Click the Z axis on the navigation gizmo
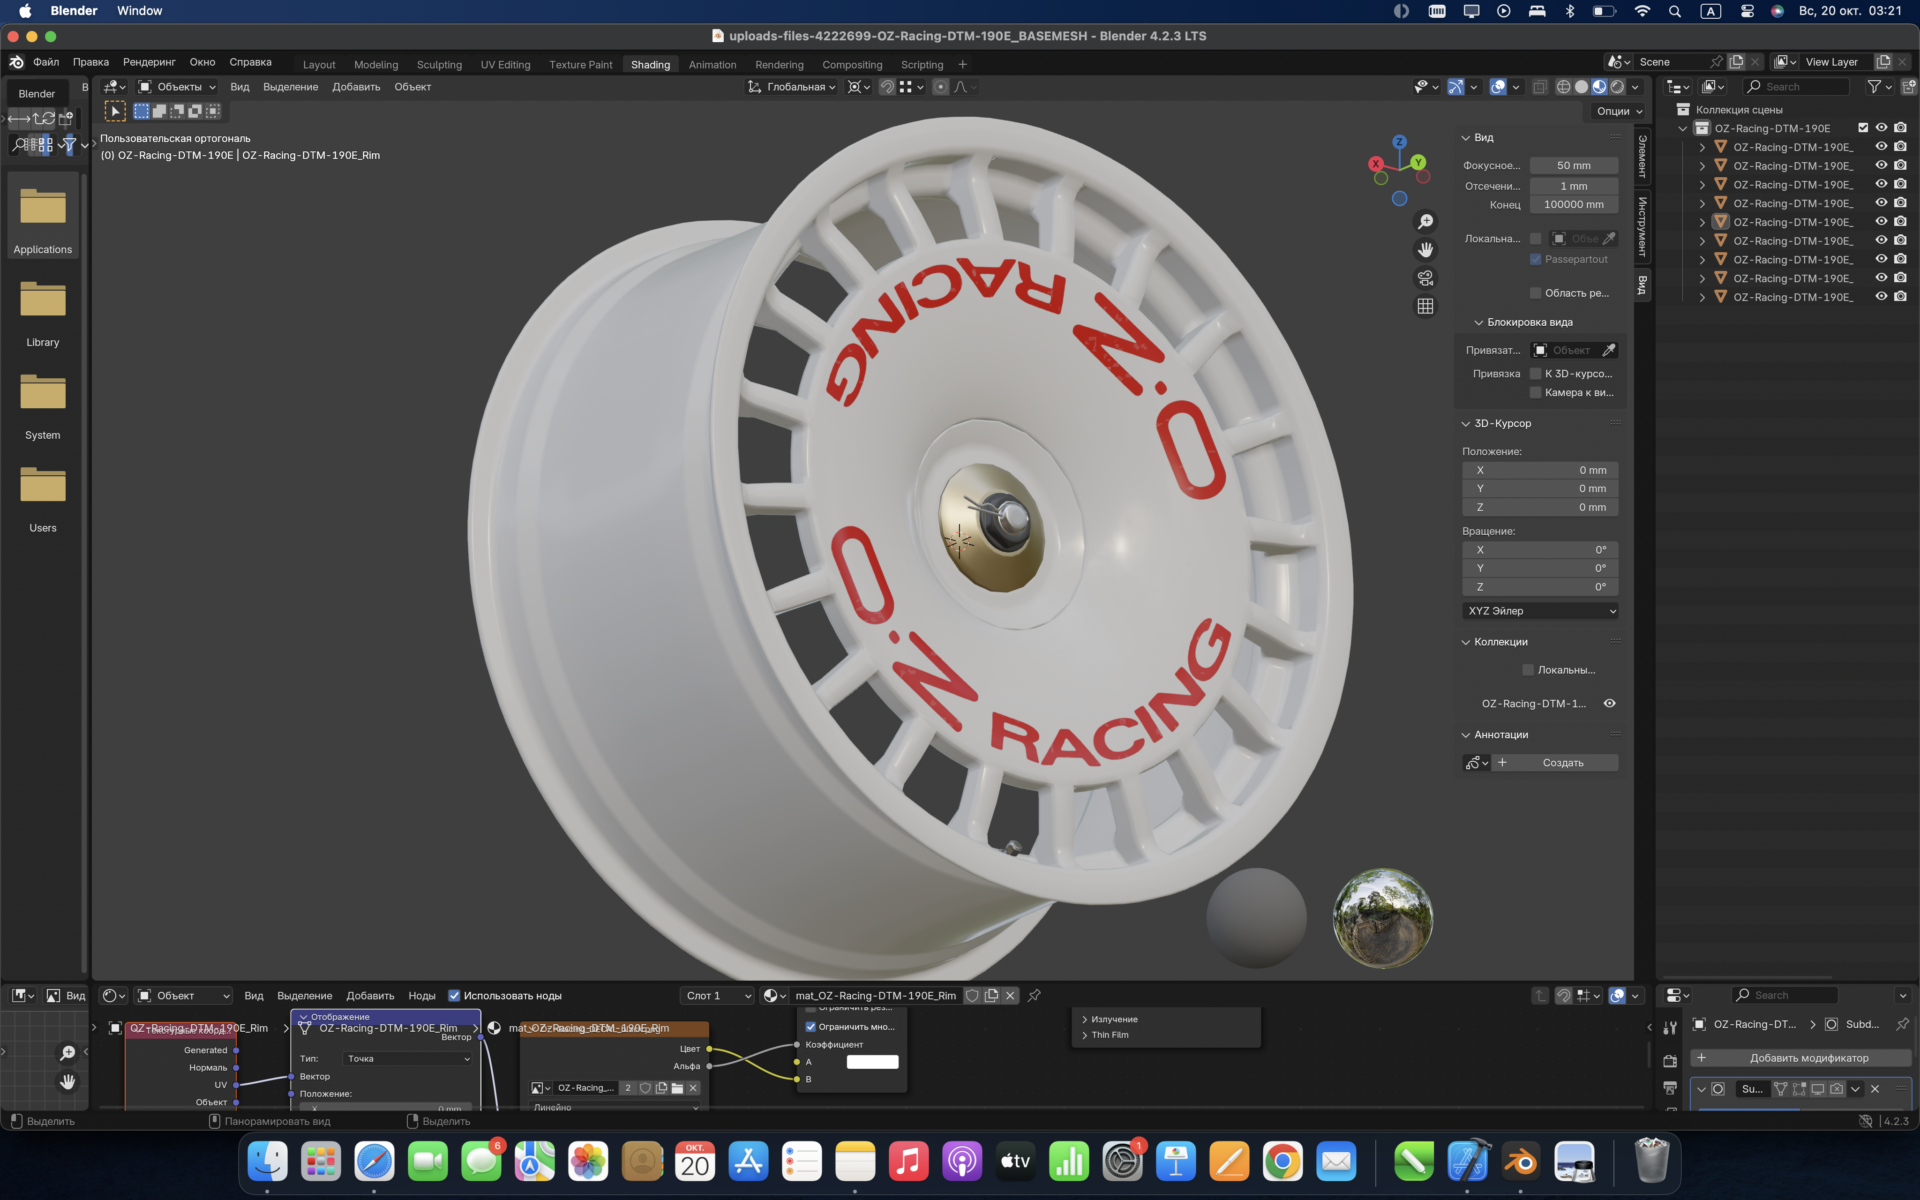 1399,142
